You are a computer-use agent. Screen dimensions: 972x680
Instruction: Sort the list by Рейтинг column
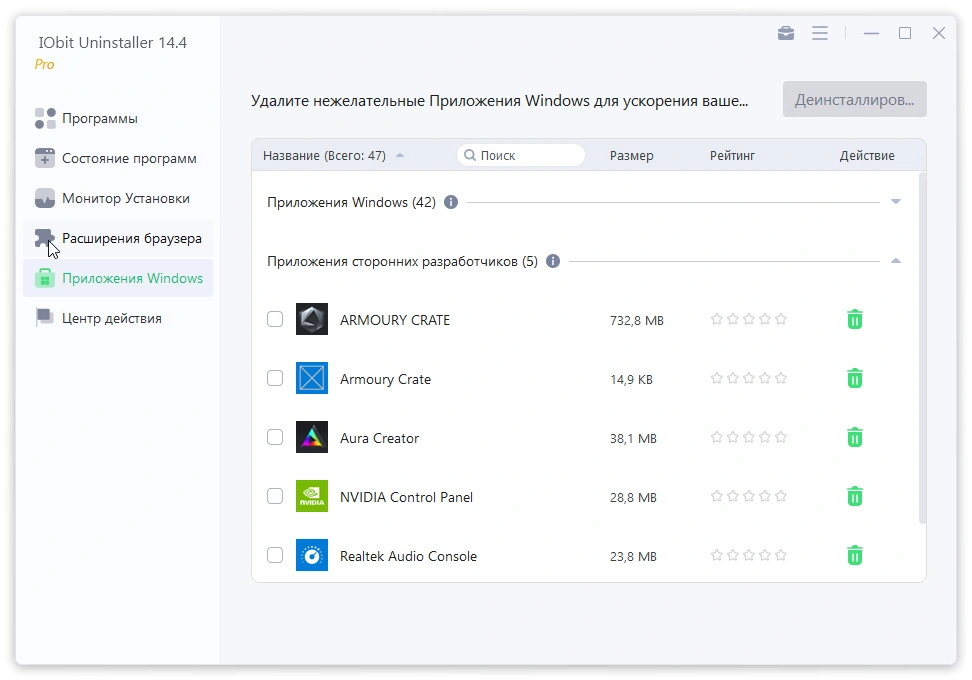point(732,156)
